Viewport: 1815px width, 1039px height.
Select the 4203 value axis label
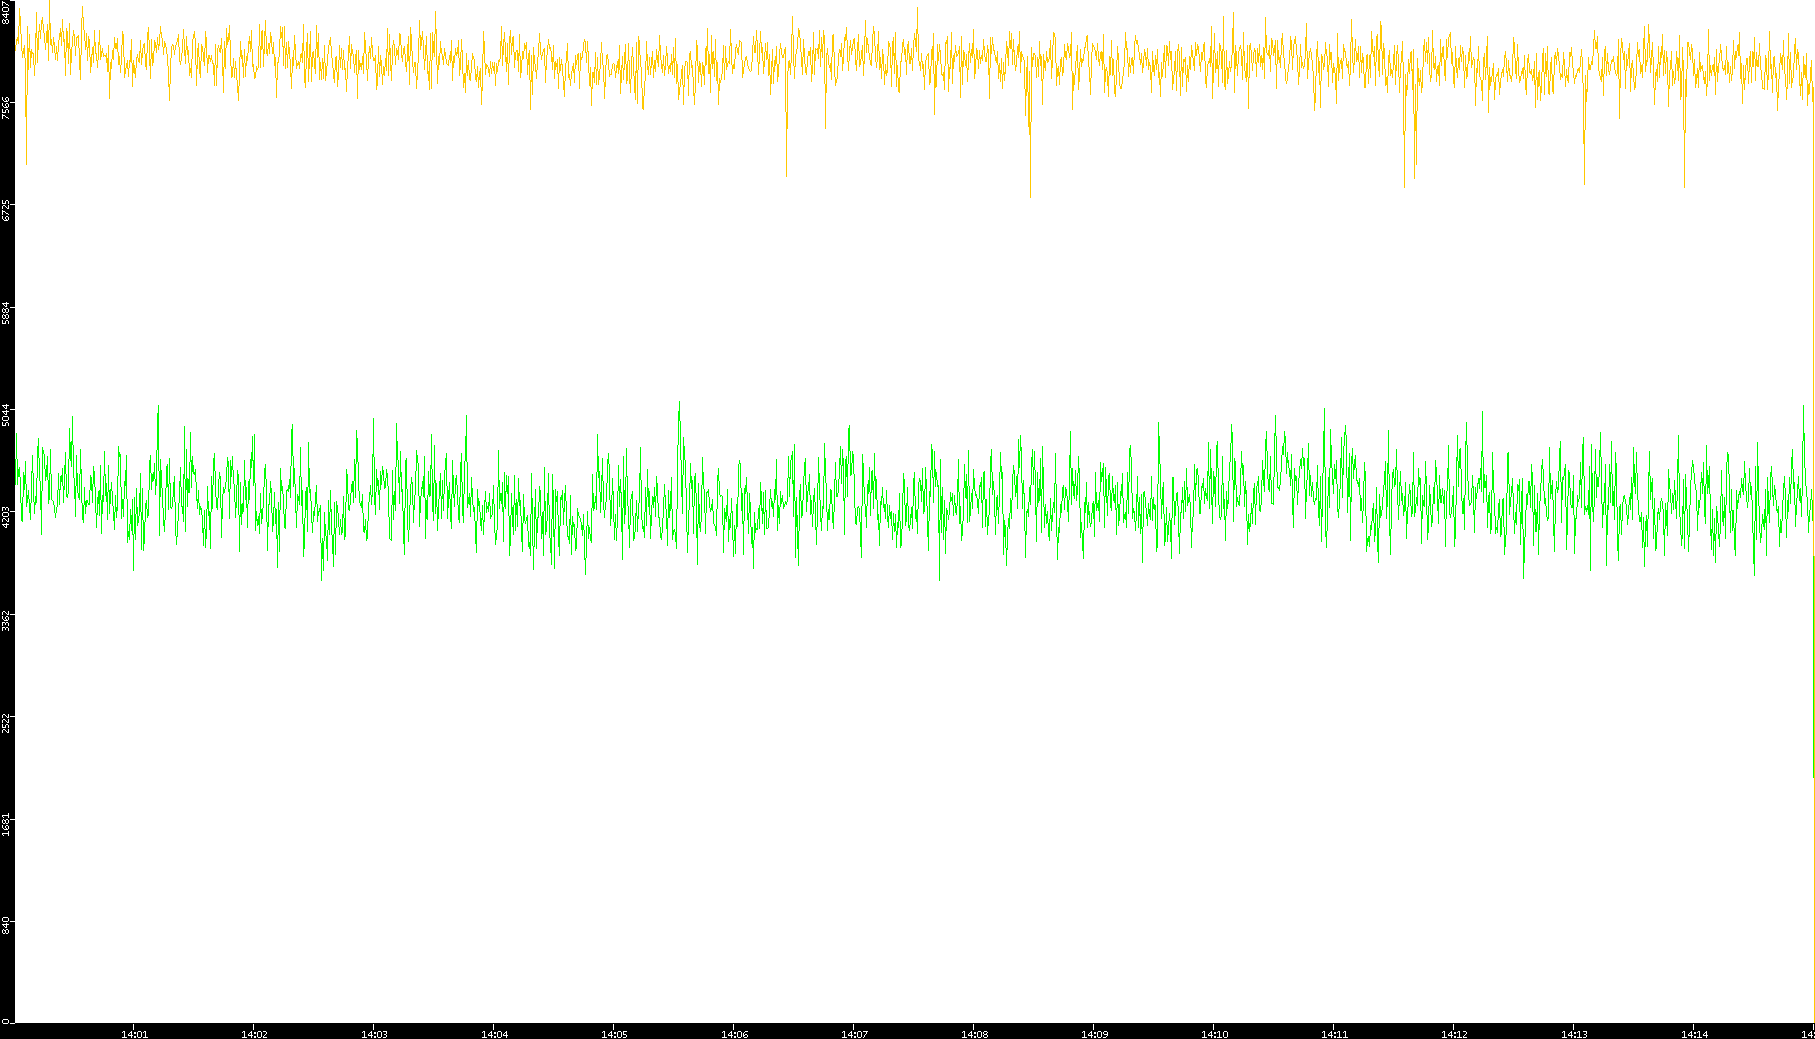7,517
